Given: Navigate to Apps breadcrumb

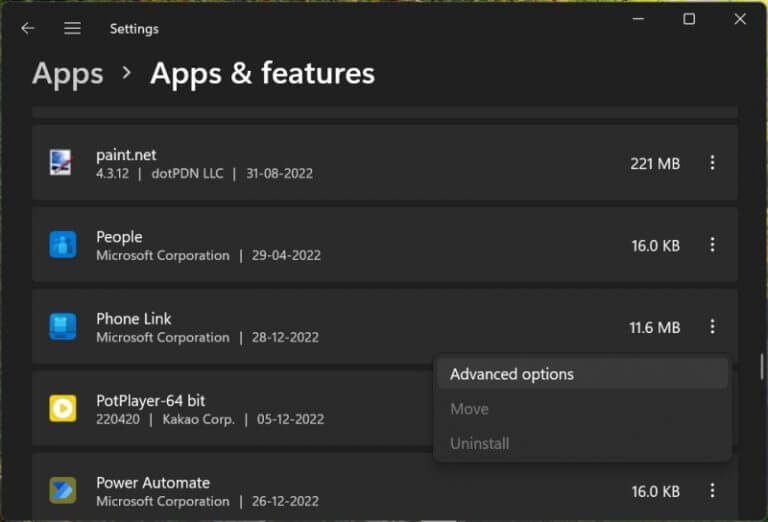Looking at the screenshot, I should (68, 74).
